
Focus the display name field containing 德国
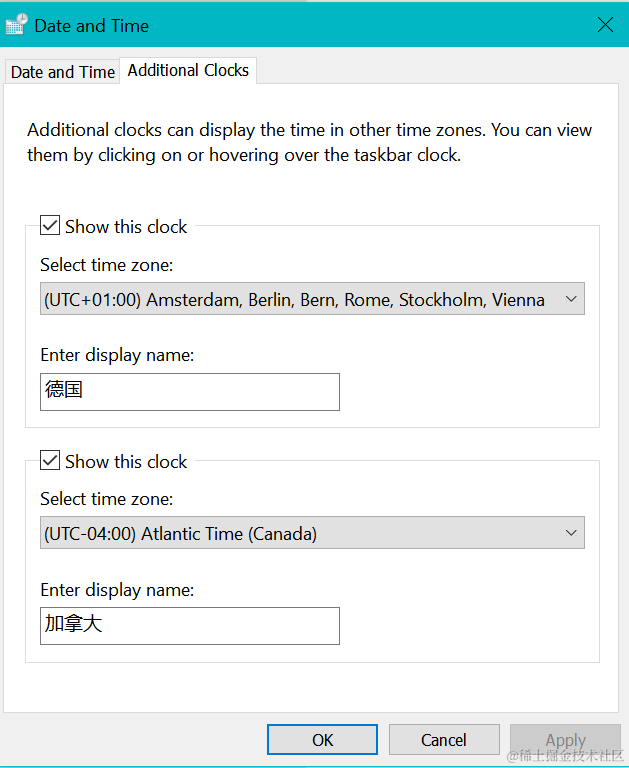click(190, 391)
